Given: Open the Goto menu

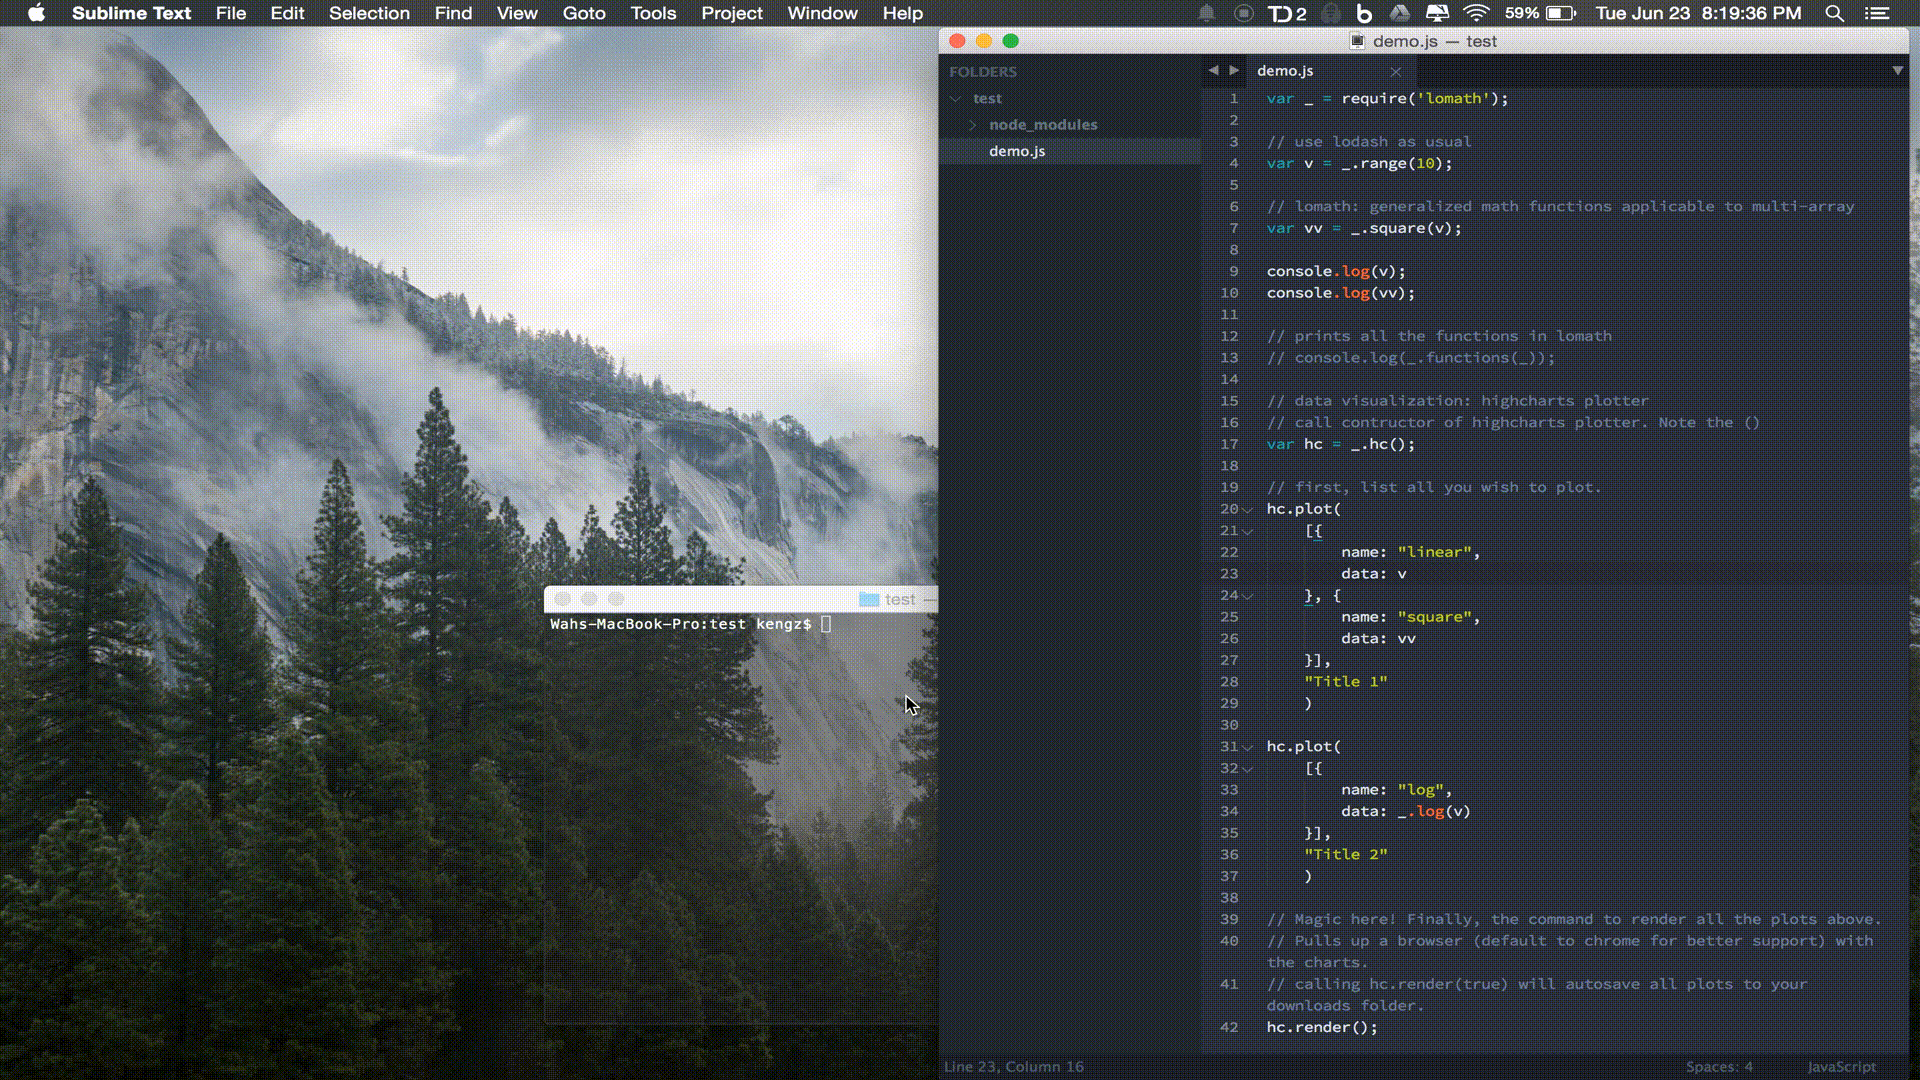Looking at the screenshot, I should click(x=584, y=13).
